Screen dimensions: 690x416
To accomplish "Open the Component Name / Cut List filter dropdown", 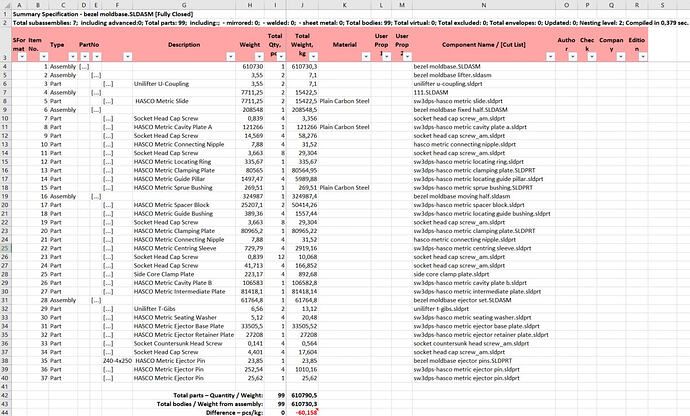I will tap(551, 57).
